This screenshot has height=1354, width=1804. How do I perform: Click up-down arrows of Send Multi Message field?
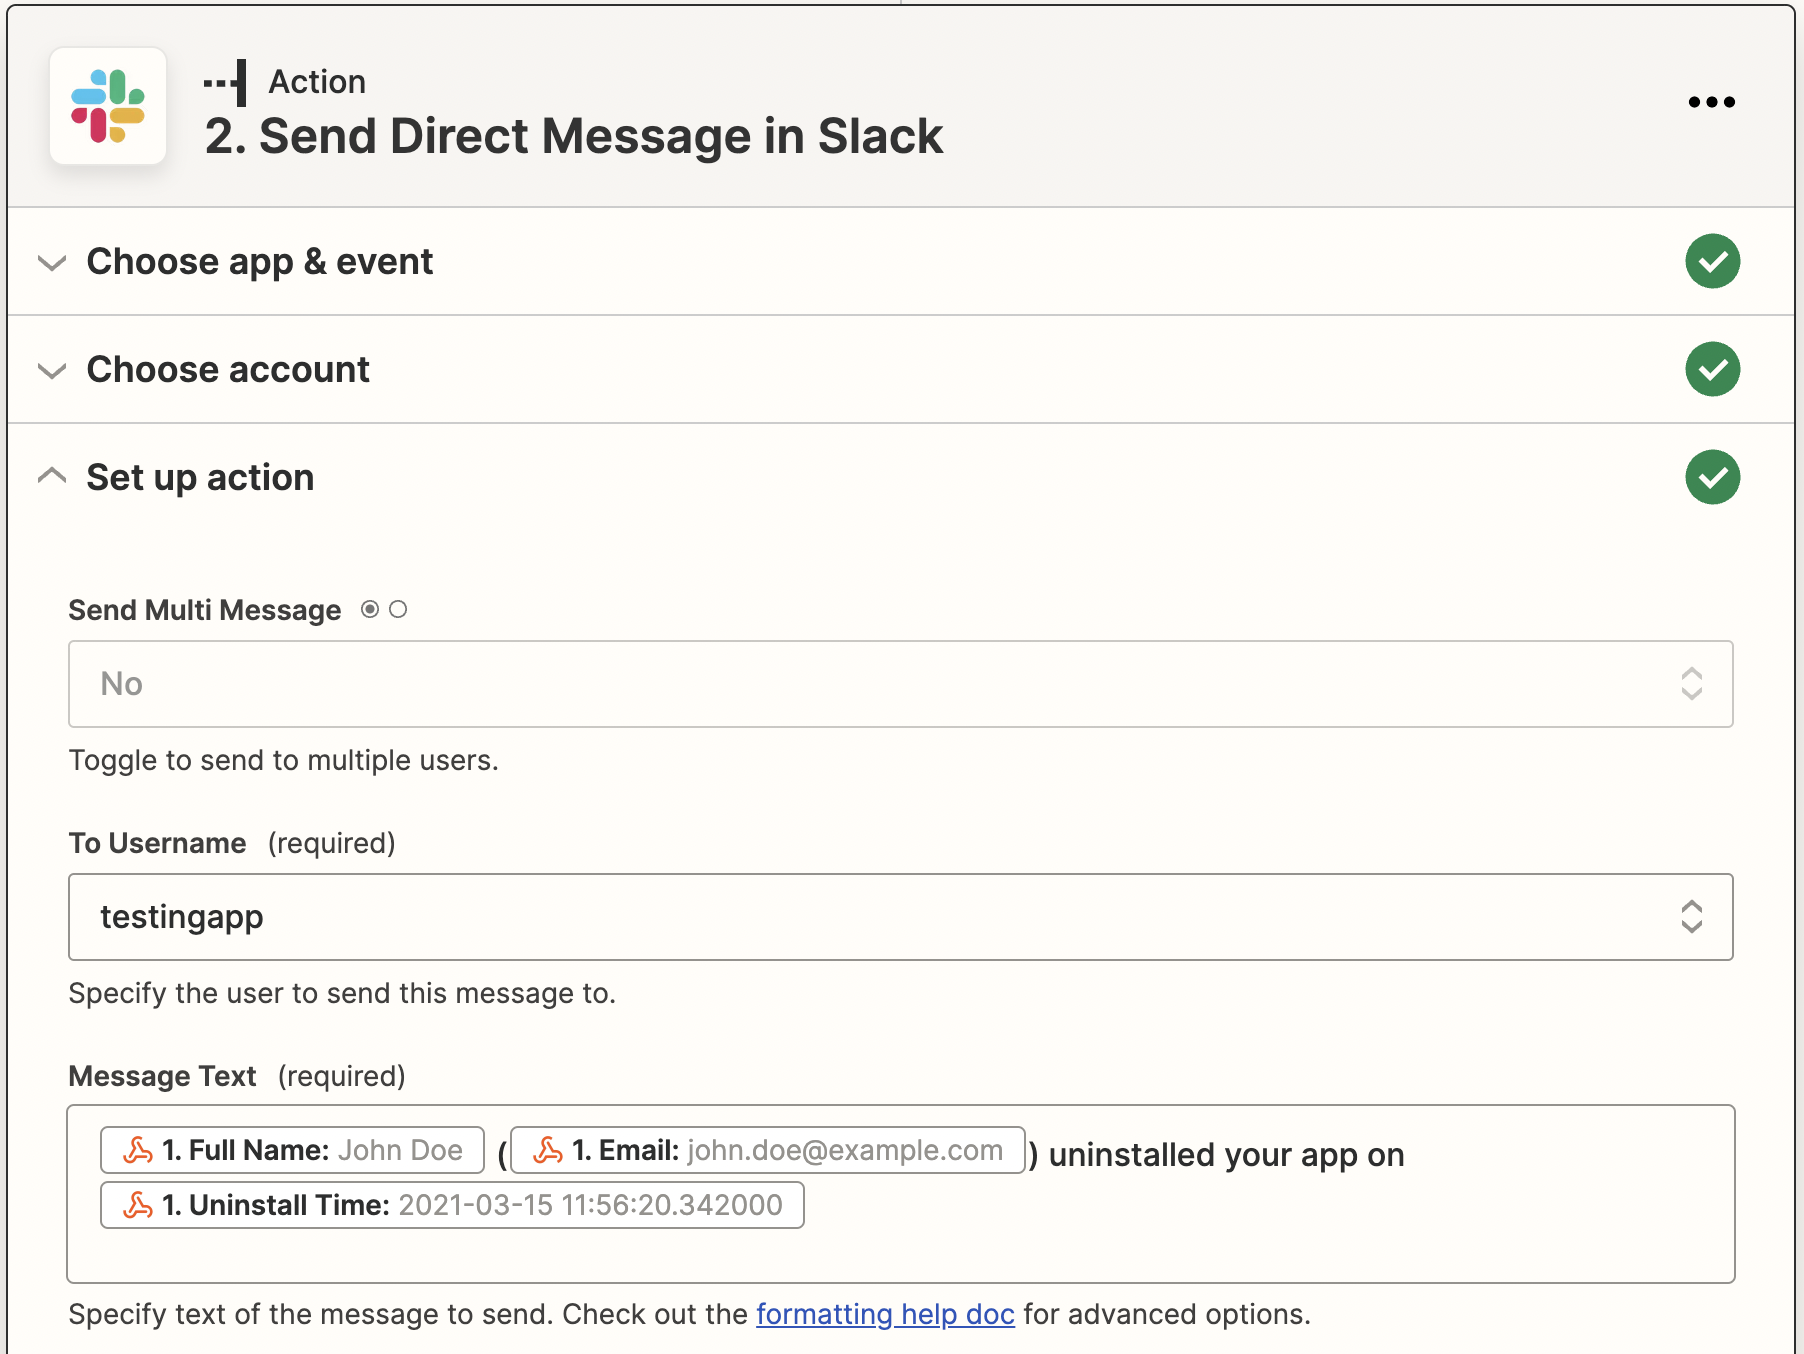[1691, 684]
